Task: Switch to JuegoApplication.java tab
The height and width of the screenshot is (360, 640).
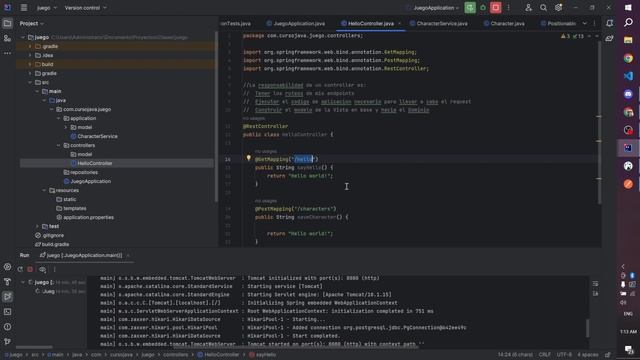Action: pos(296,23)
